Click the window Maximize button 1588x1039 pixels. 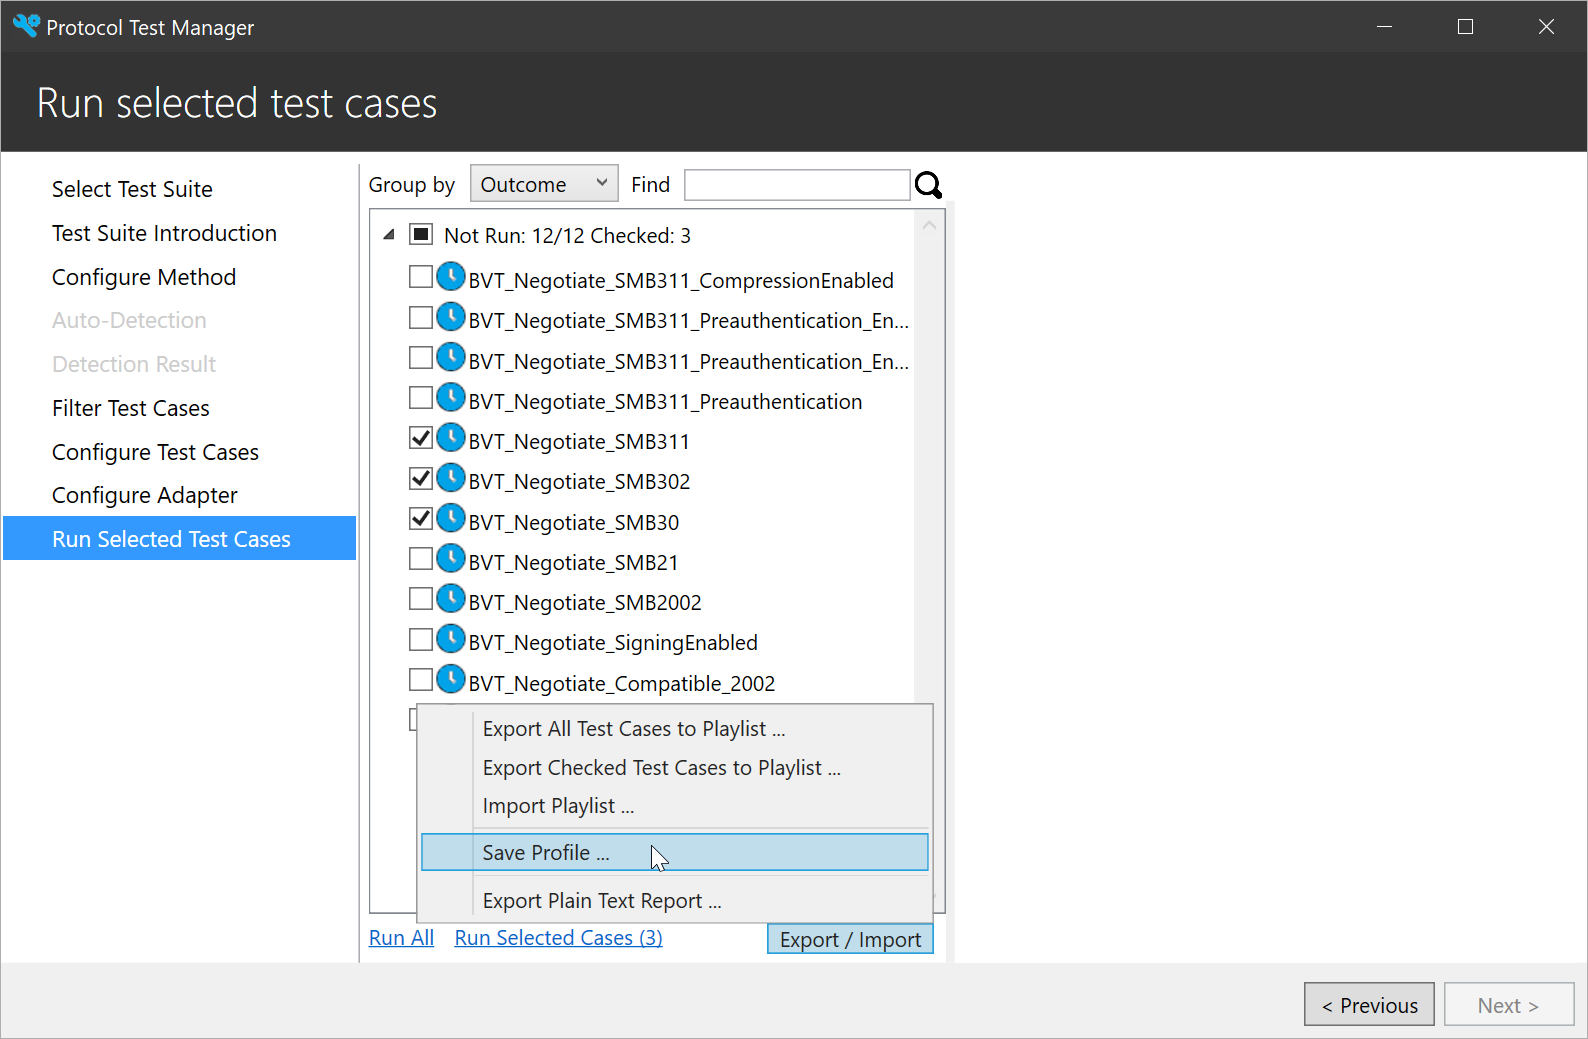pos(1465,27)
